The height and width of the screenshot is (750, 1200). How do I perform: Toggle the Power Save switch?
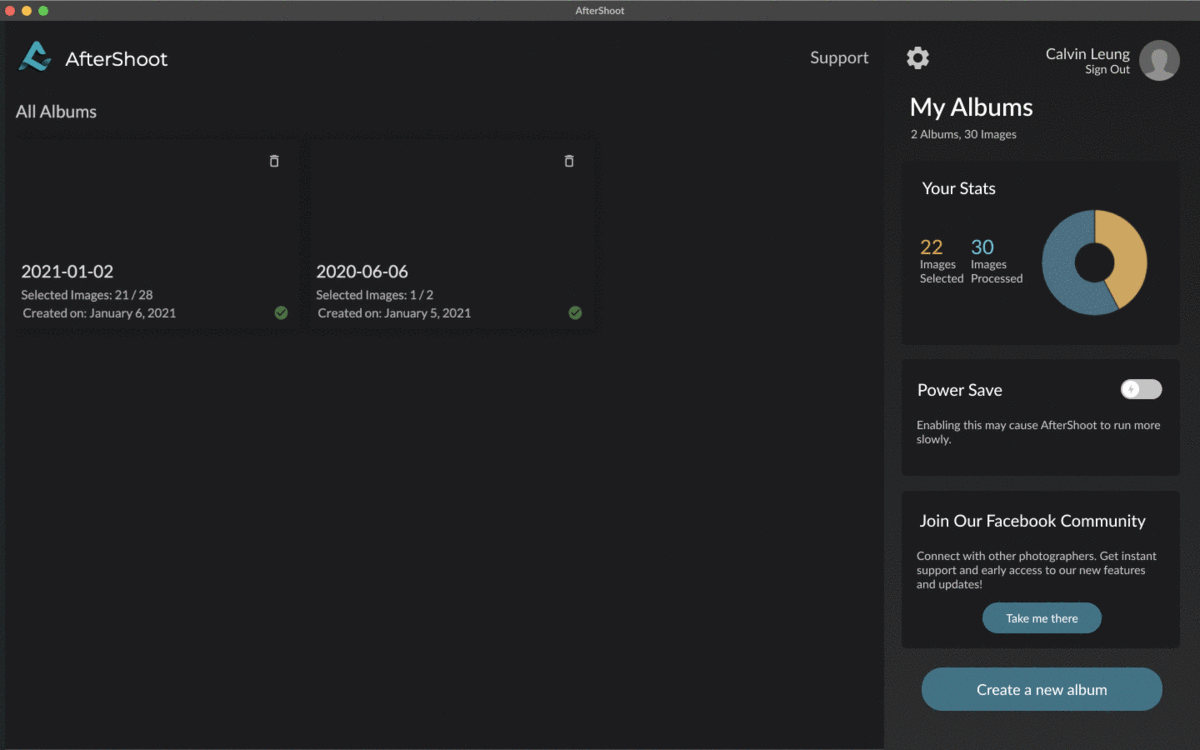click(1141, 389)
